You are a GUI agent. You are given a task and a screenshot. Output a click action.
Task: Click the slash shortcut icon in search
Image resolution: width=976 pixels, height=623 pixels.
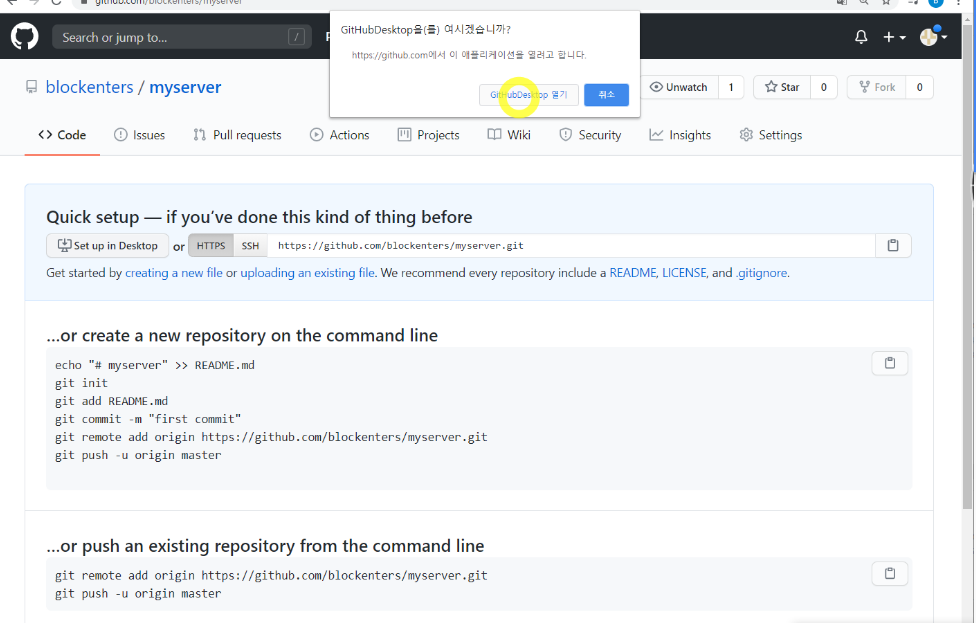click(x=296, y=37)
